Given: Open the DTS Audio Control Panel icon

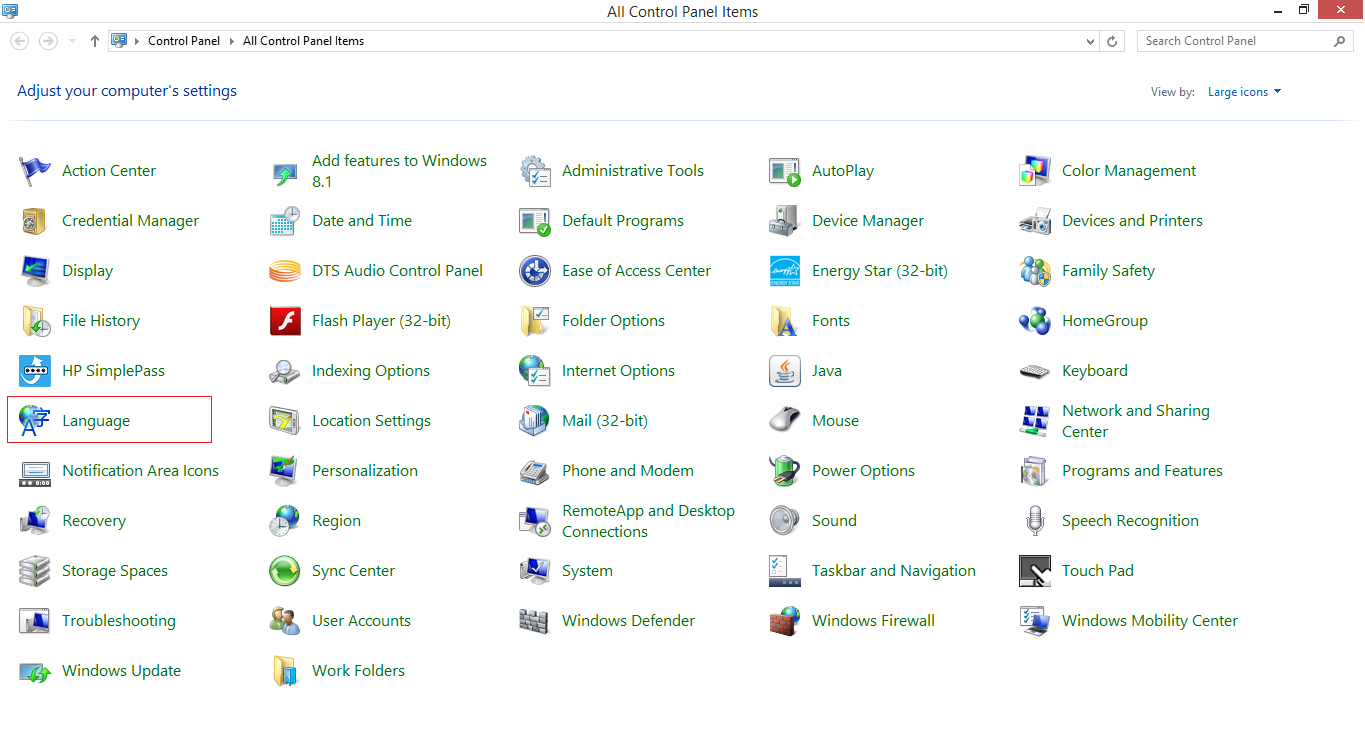Looking at the screenshot, I should [x=285, y=271].
